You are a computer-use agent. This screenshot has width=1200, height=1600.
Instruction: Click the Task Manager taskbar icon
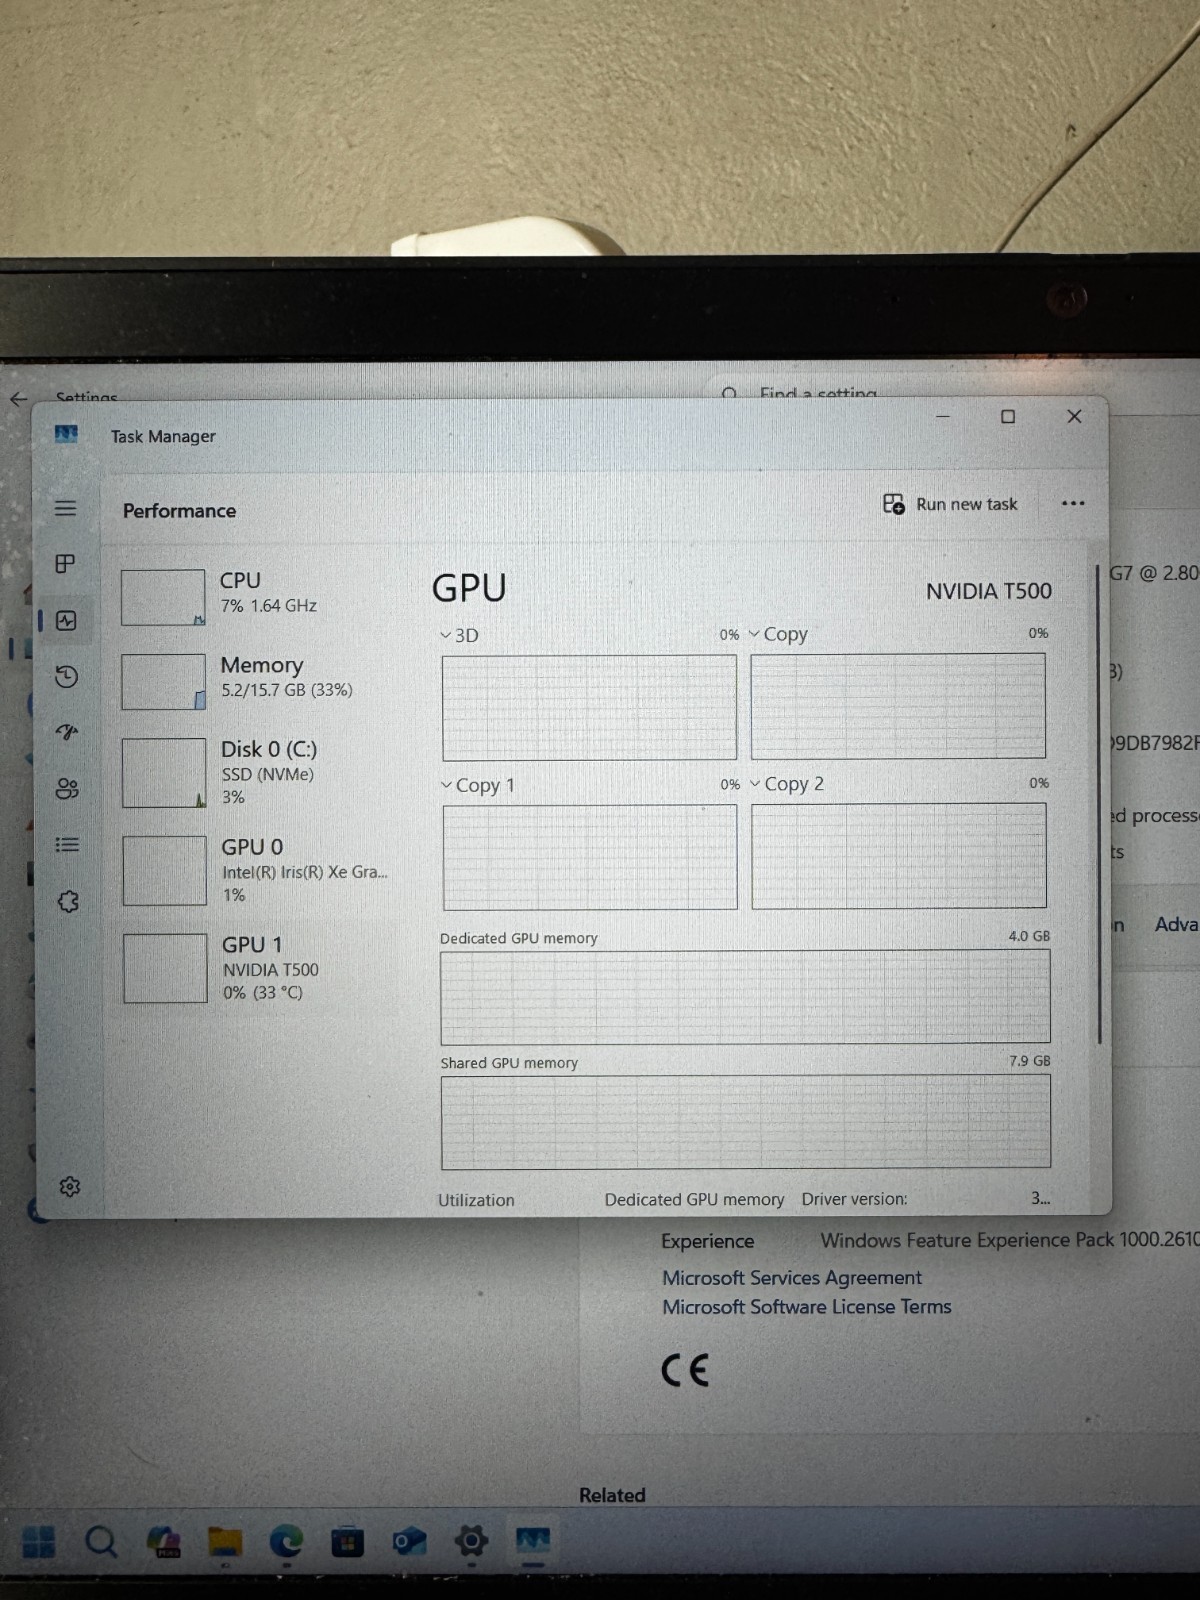click(x=533, y=1540)
